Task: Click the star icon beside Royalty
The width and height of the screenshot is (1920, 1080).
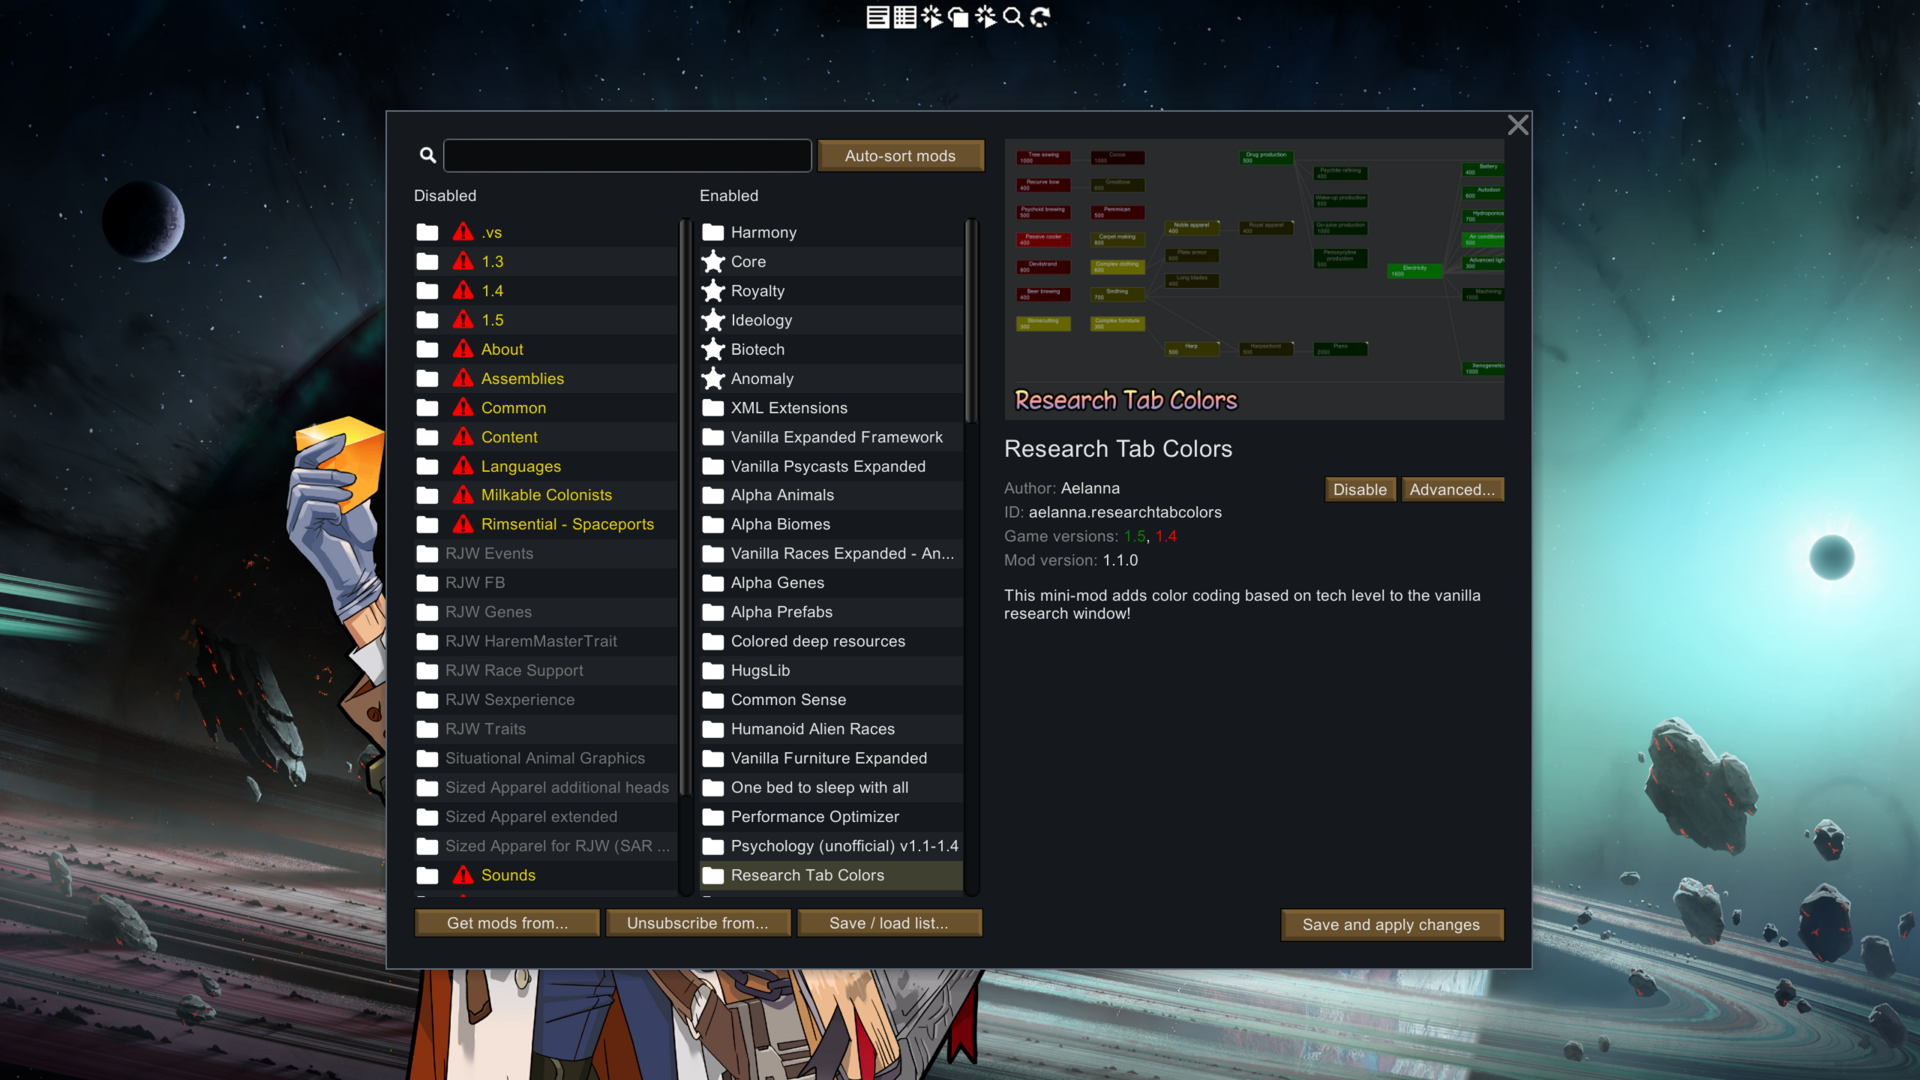Action: pos(713,291)
